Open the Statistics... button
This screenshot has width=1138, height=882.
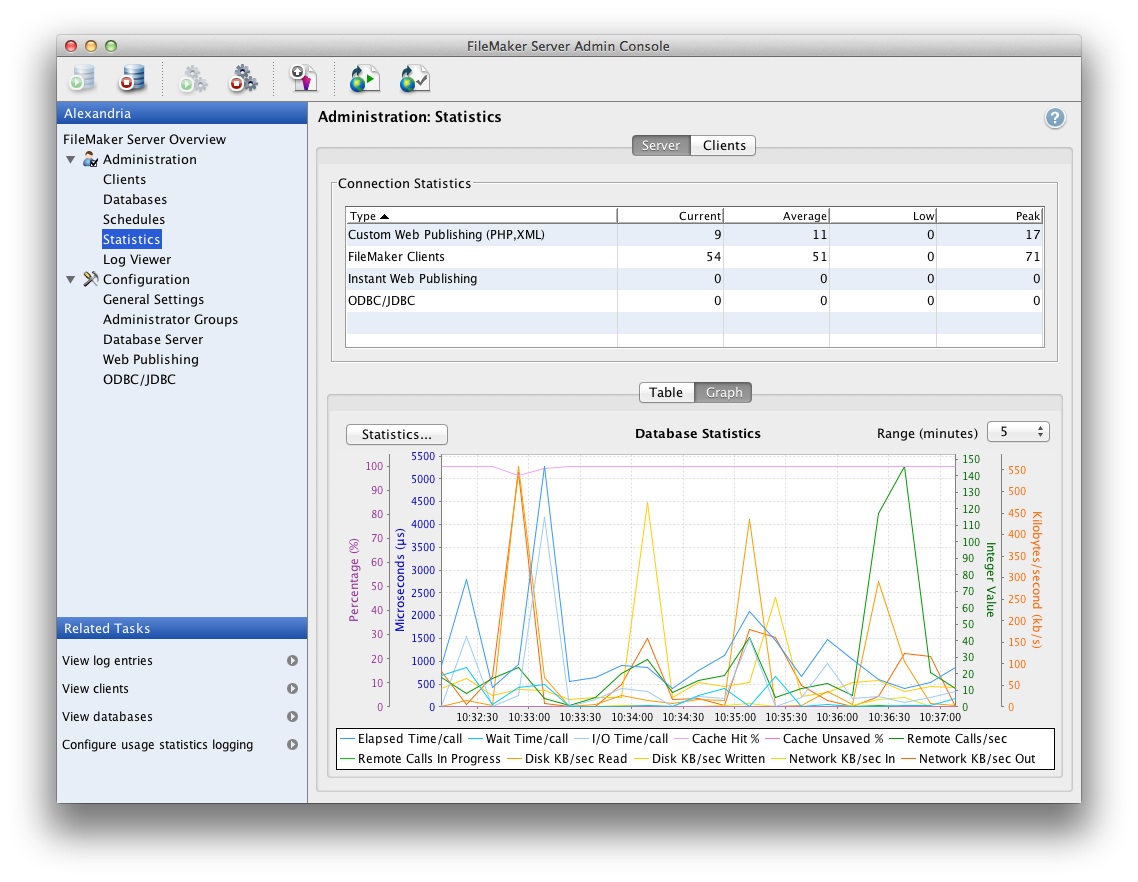(396, 434)
